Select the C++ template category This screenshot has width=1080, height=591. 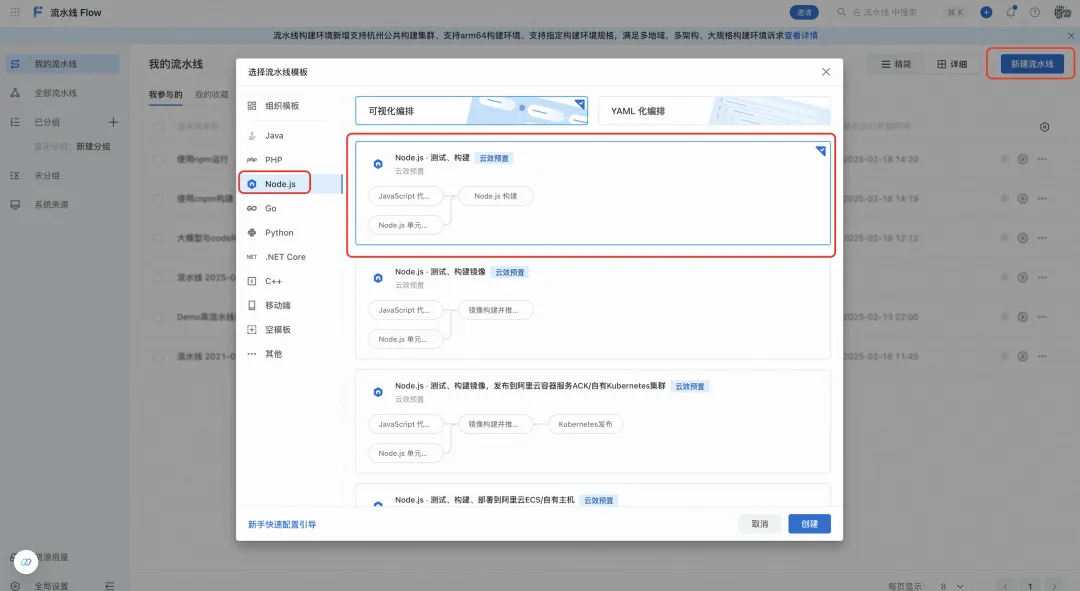pyautogui.click(x=273, y=281)
